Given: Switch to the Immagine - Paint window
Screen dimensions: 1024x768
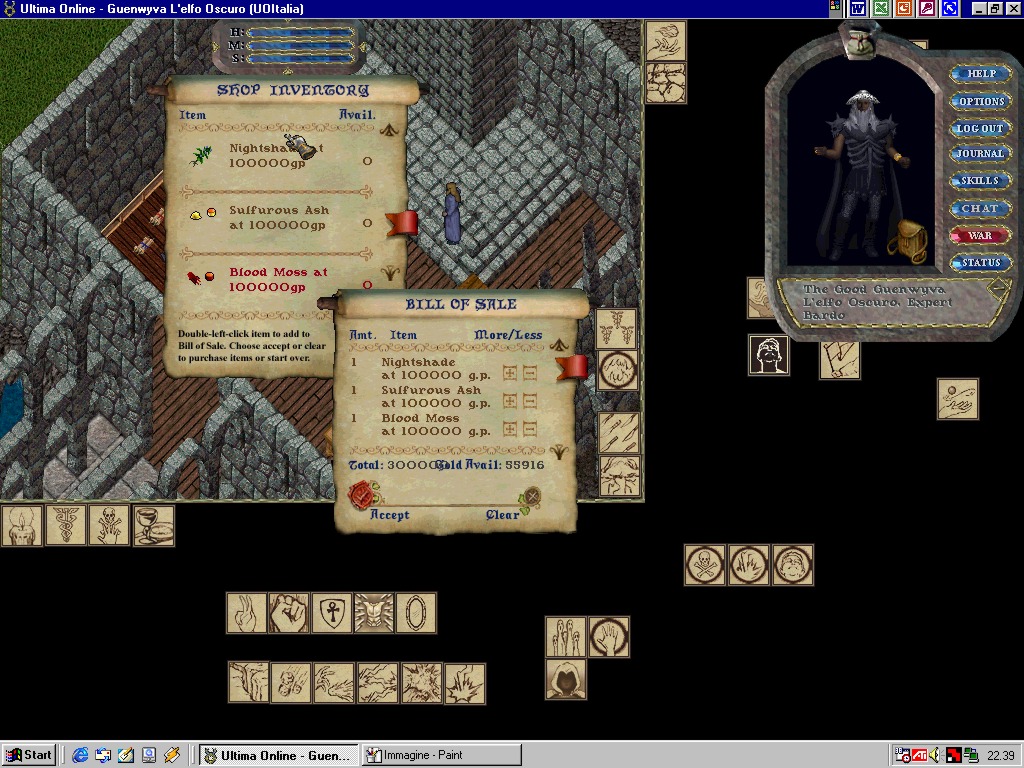Looking at the screenshot, I should [x=442, y=756].
